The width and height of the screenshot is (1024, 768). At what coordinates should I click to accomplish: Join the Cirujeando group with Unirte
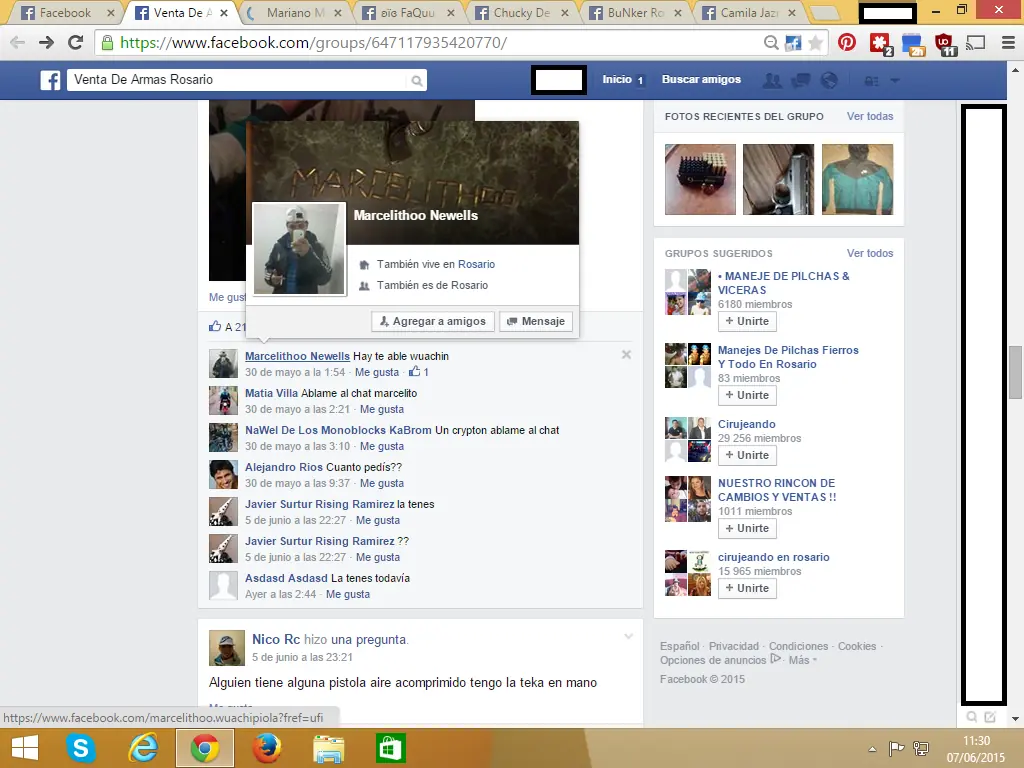pos(747,455)
